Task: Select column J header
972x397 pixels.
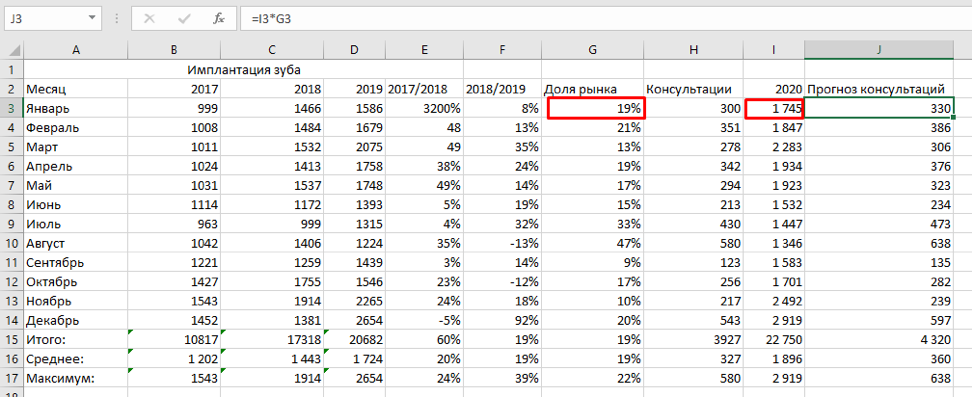Action: (879, 50)
